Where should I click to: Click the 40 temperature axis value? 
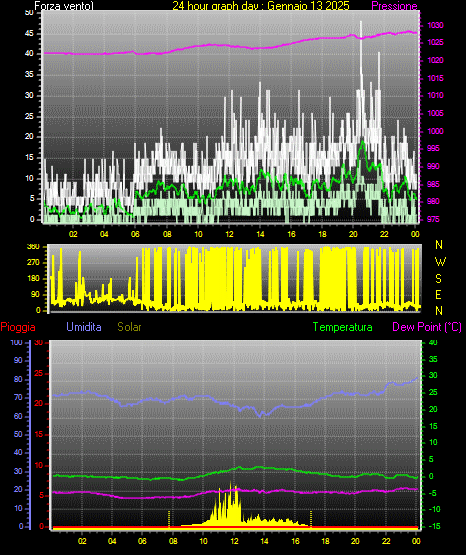[x=433, y=342]
